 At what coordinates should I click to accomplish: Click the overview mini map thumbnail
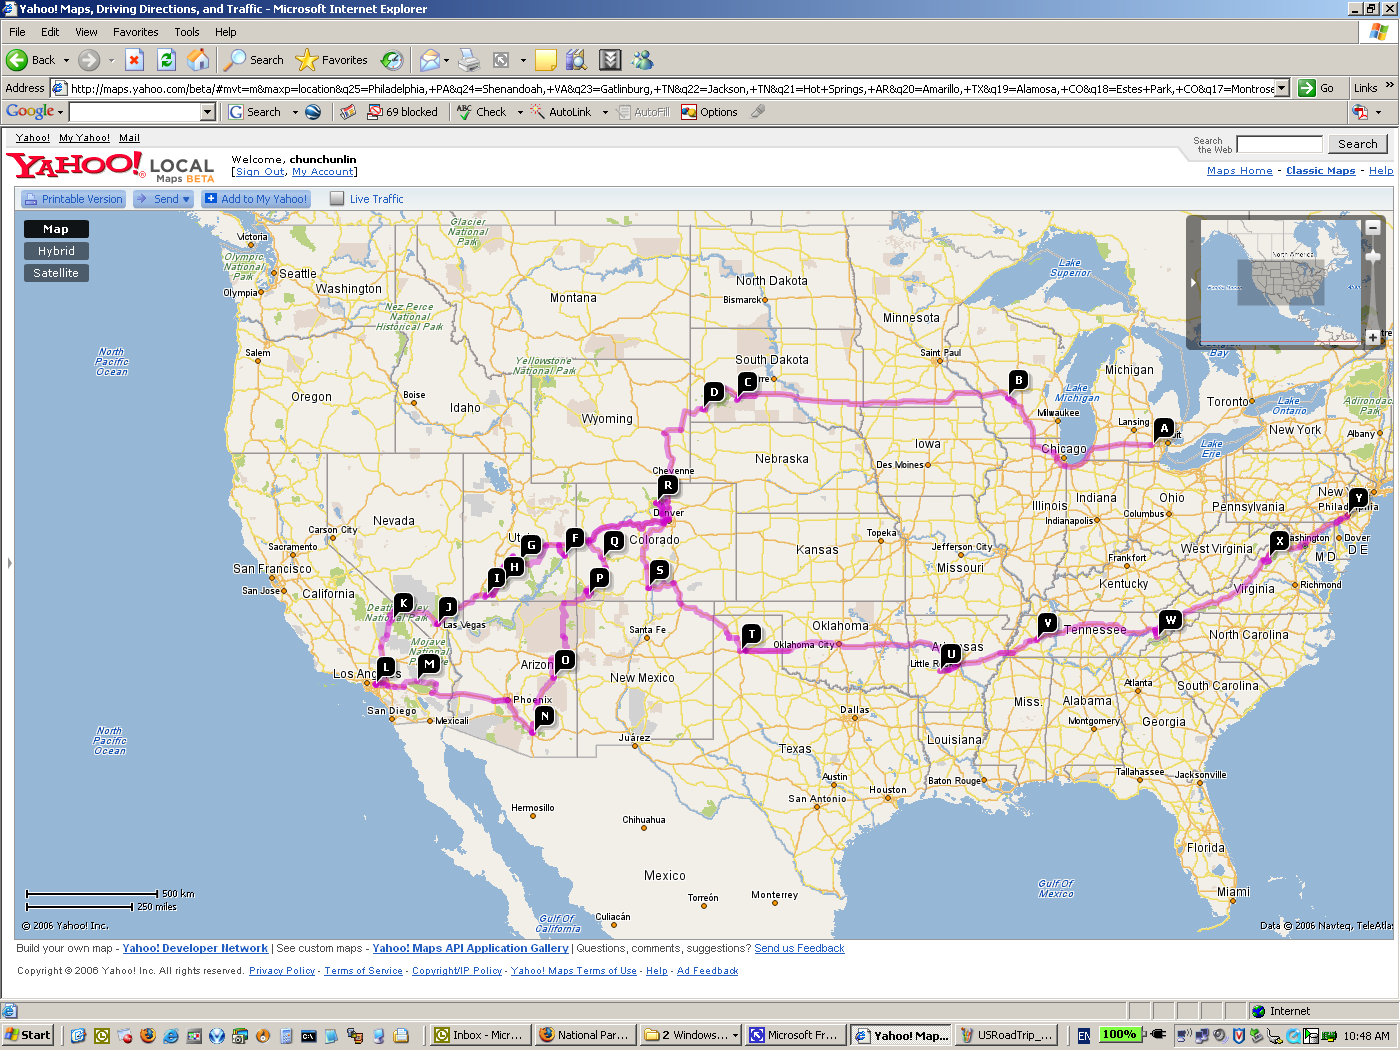coord(1280,282)
